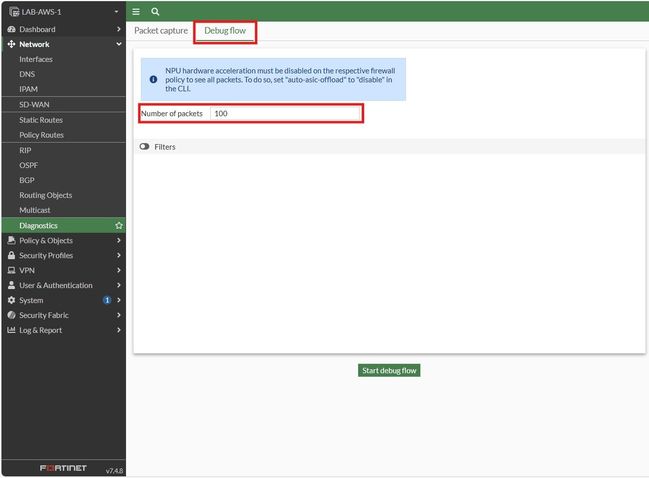
Task: Click the Security Fabric icon
Action: click(x=12, y=315)
